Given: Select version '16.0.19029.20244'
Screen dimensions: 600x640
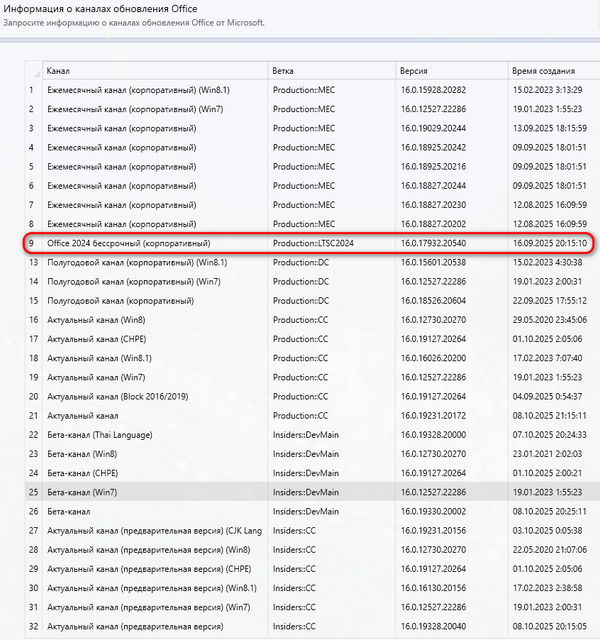Looking at the screenshot, I should tap(451, 128).
